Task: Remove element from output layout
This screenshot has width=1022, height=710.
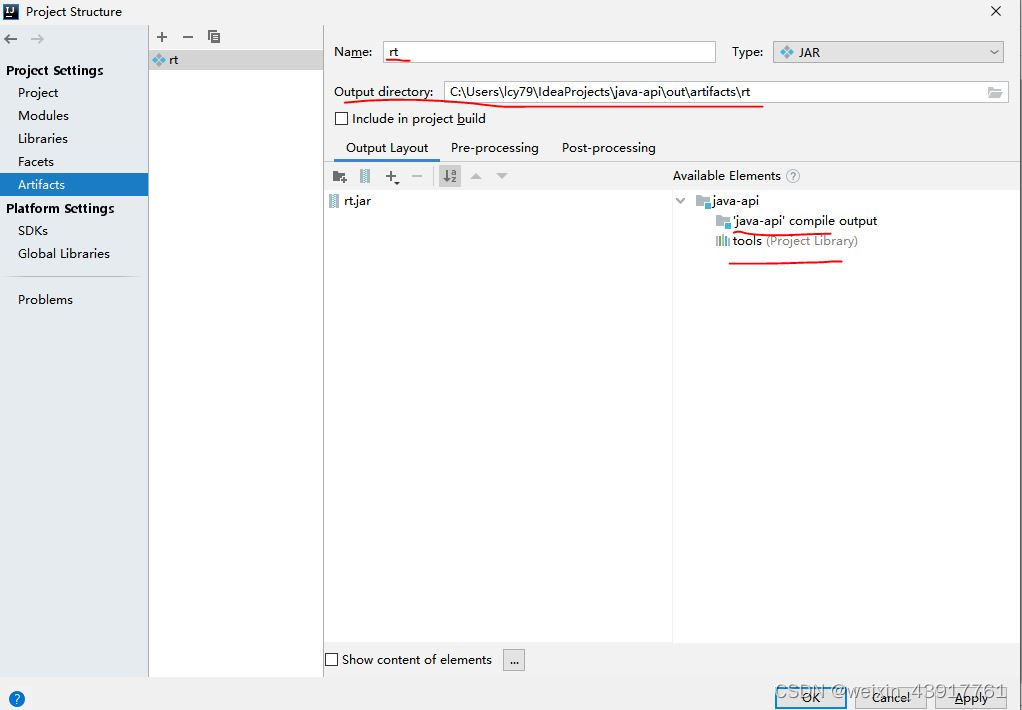Action: [417, 176]
